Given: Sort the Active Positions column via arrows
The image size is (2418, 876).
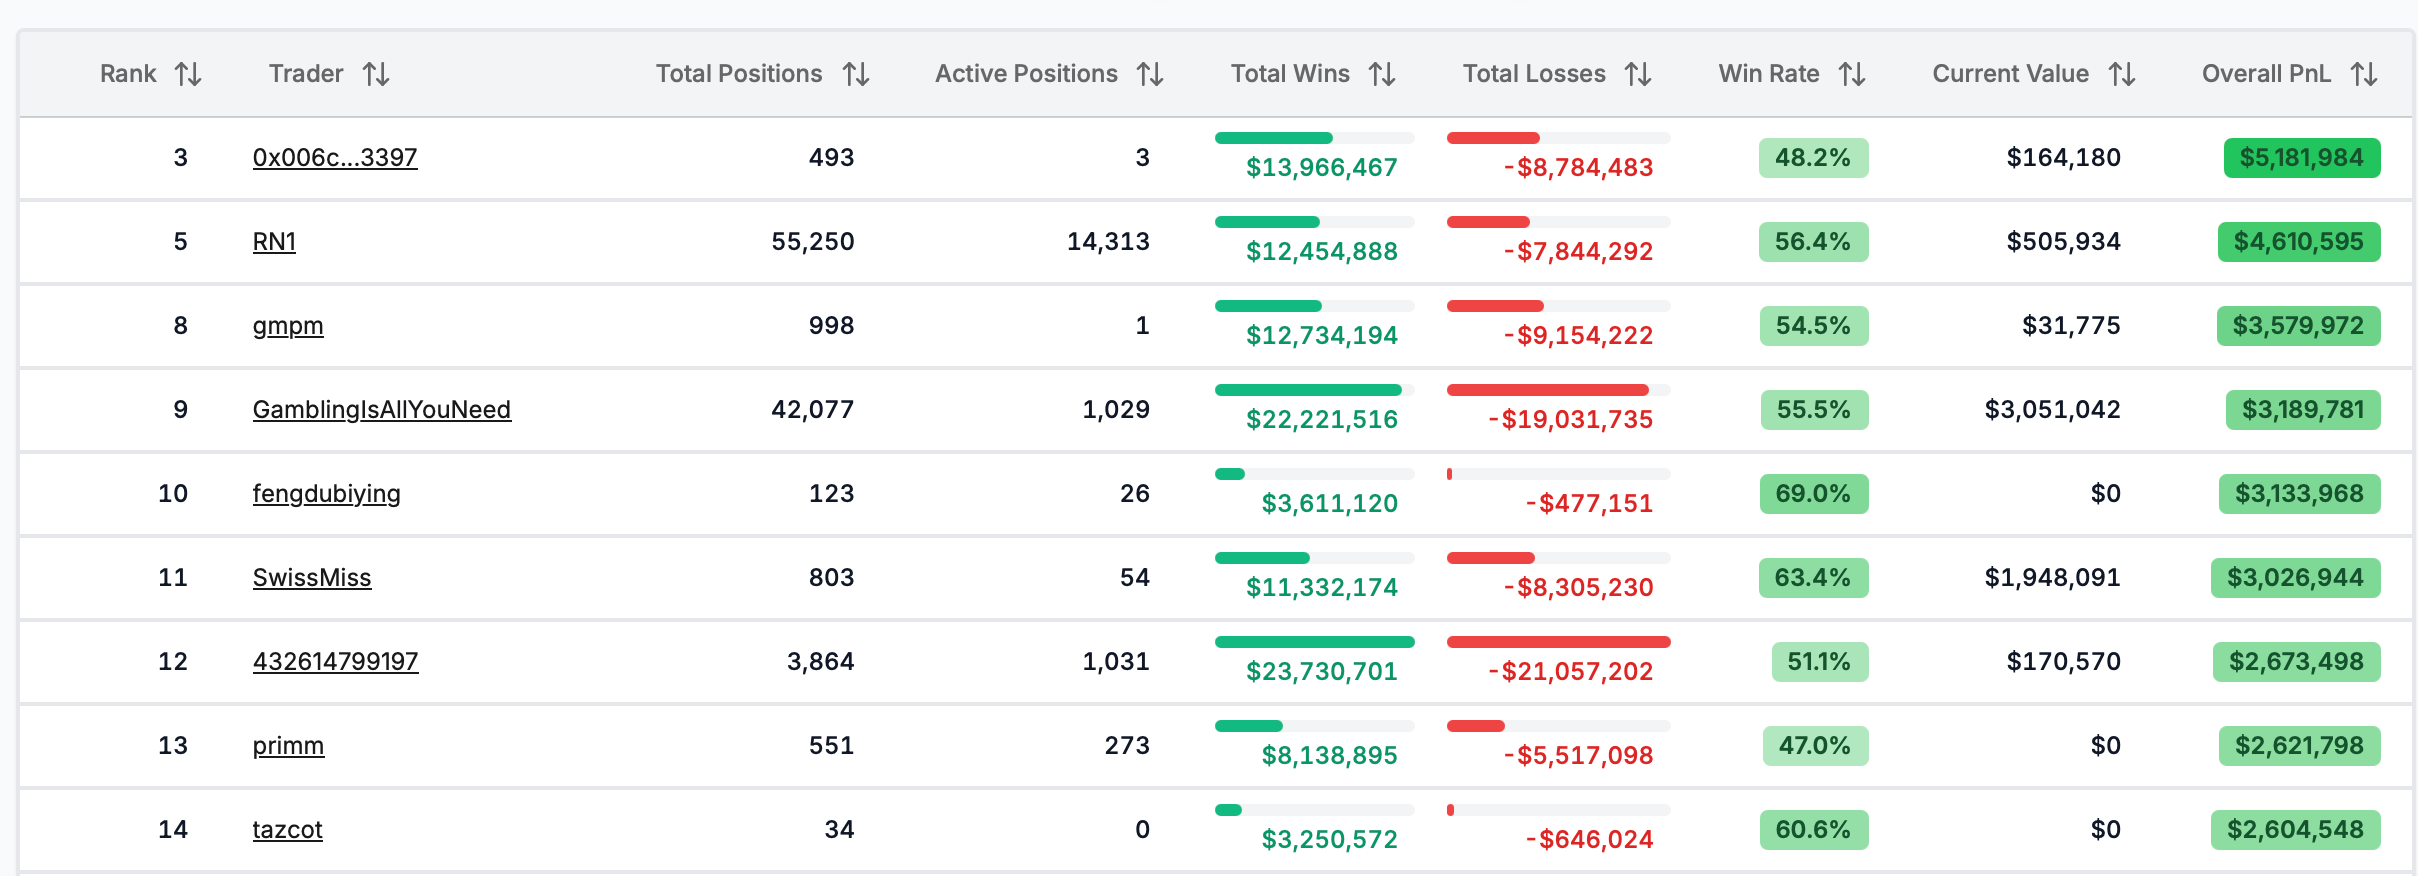Looking at the screenshot, I should tap(1150, 74).
